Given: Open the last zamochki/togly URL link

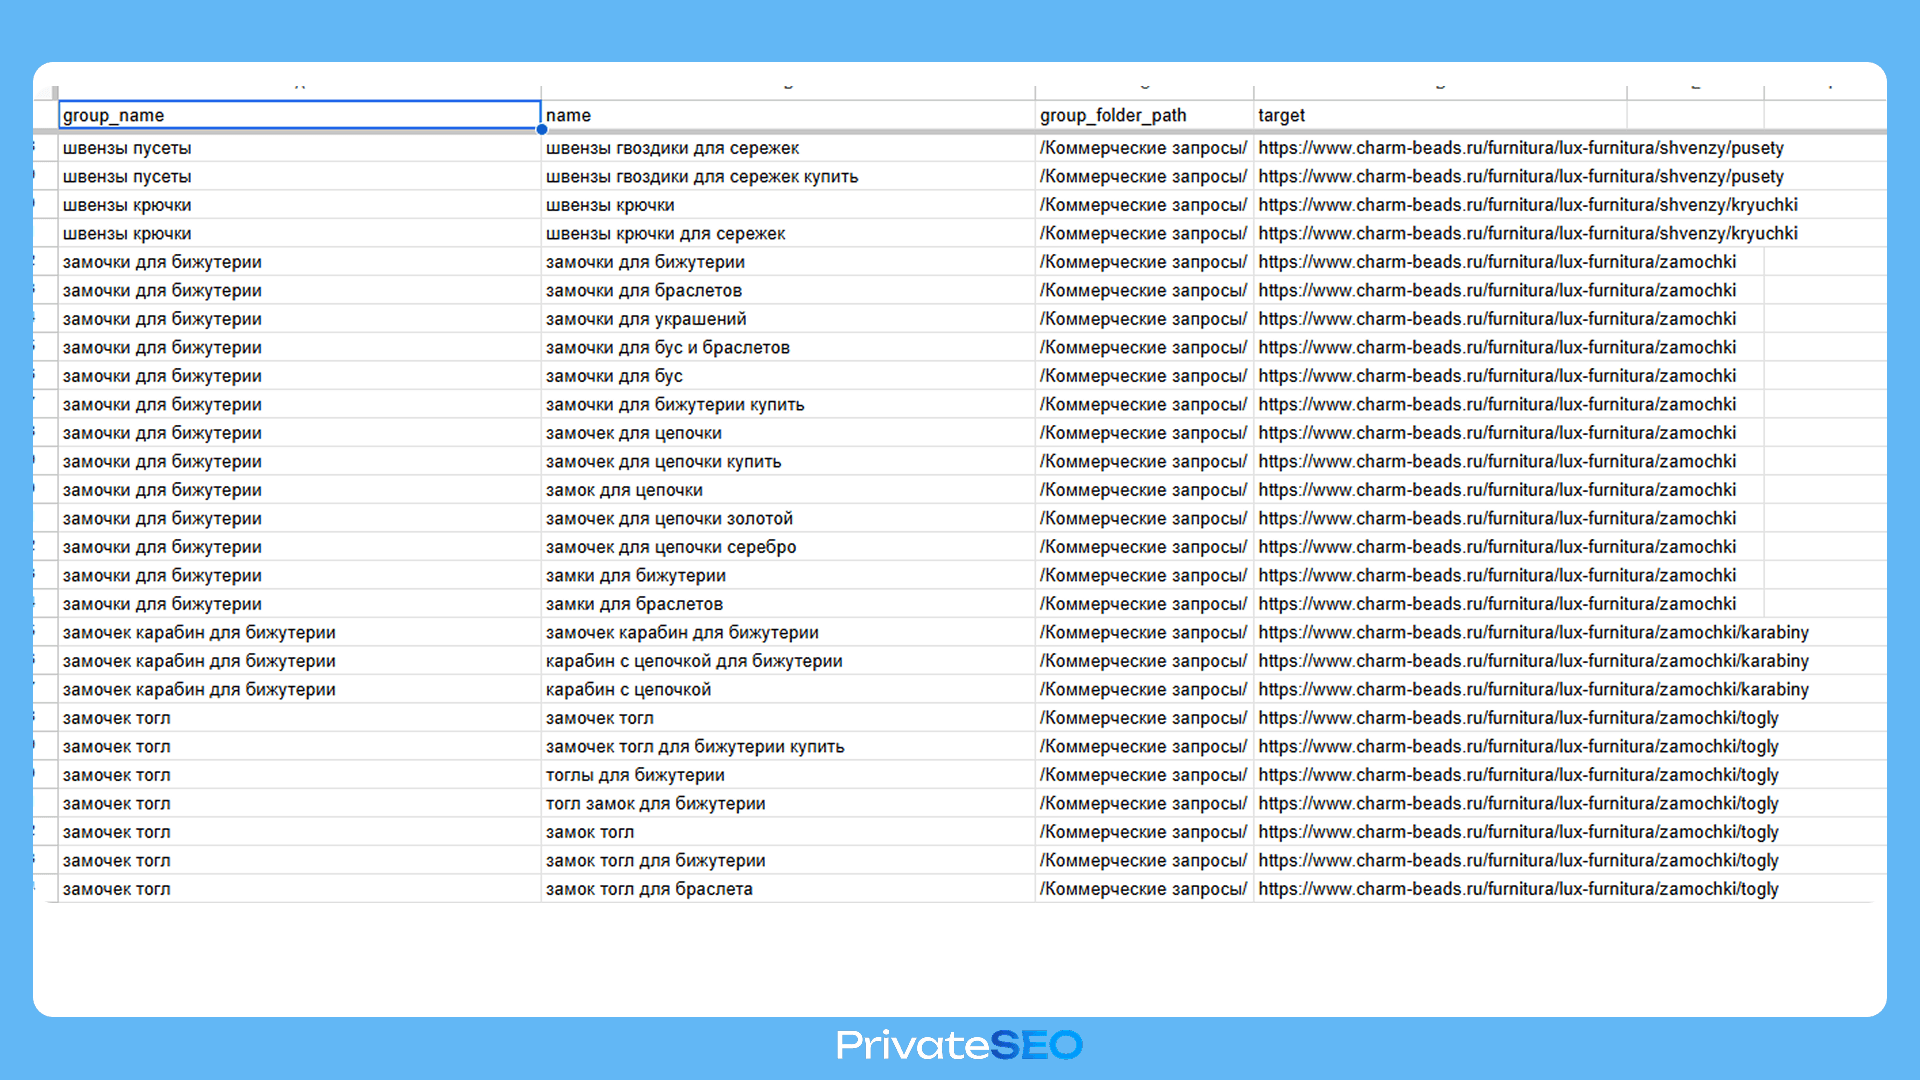Looking at the screenshot, I should [1518, 889].
